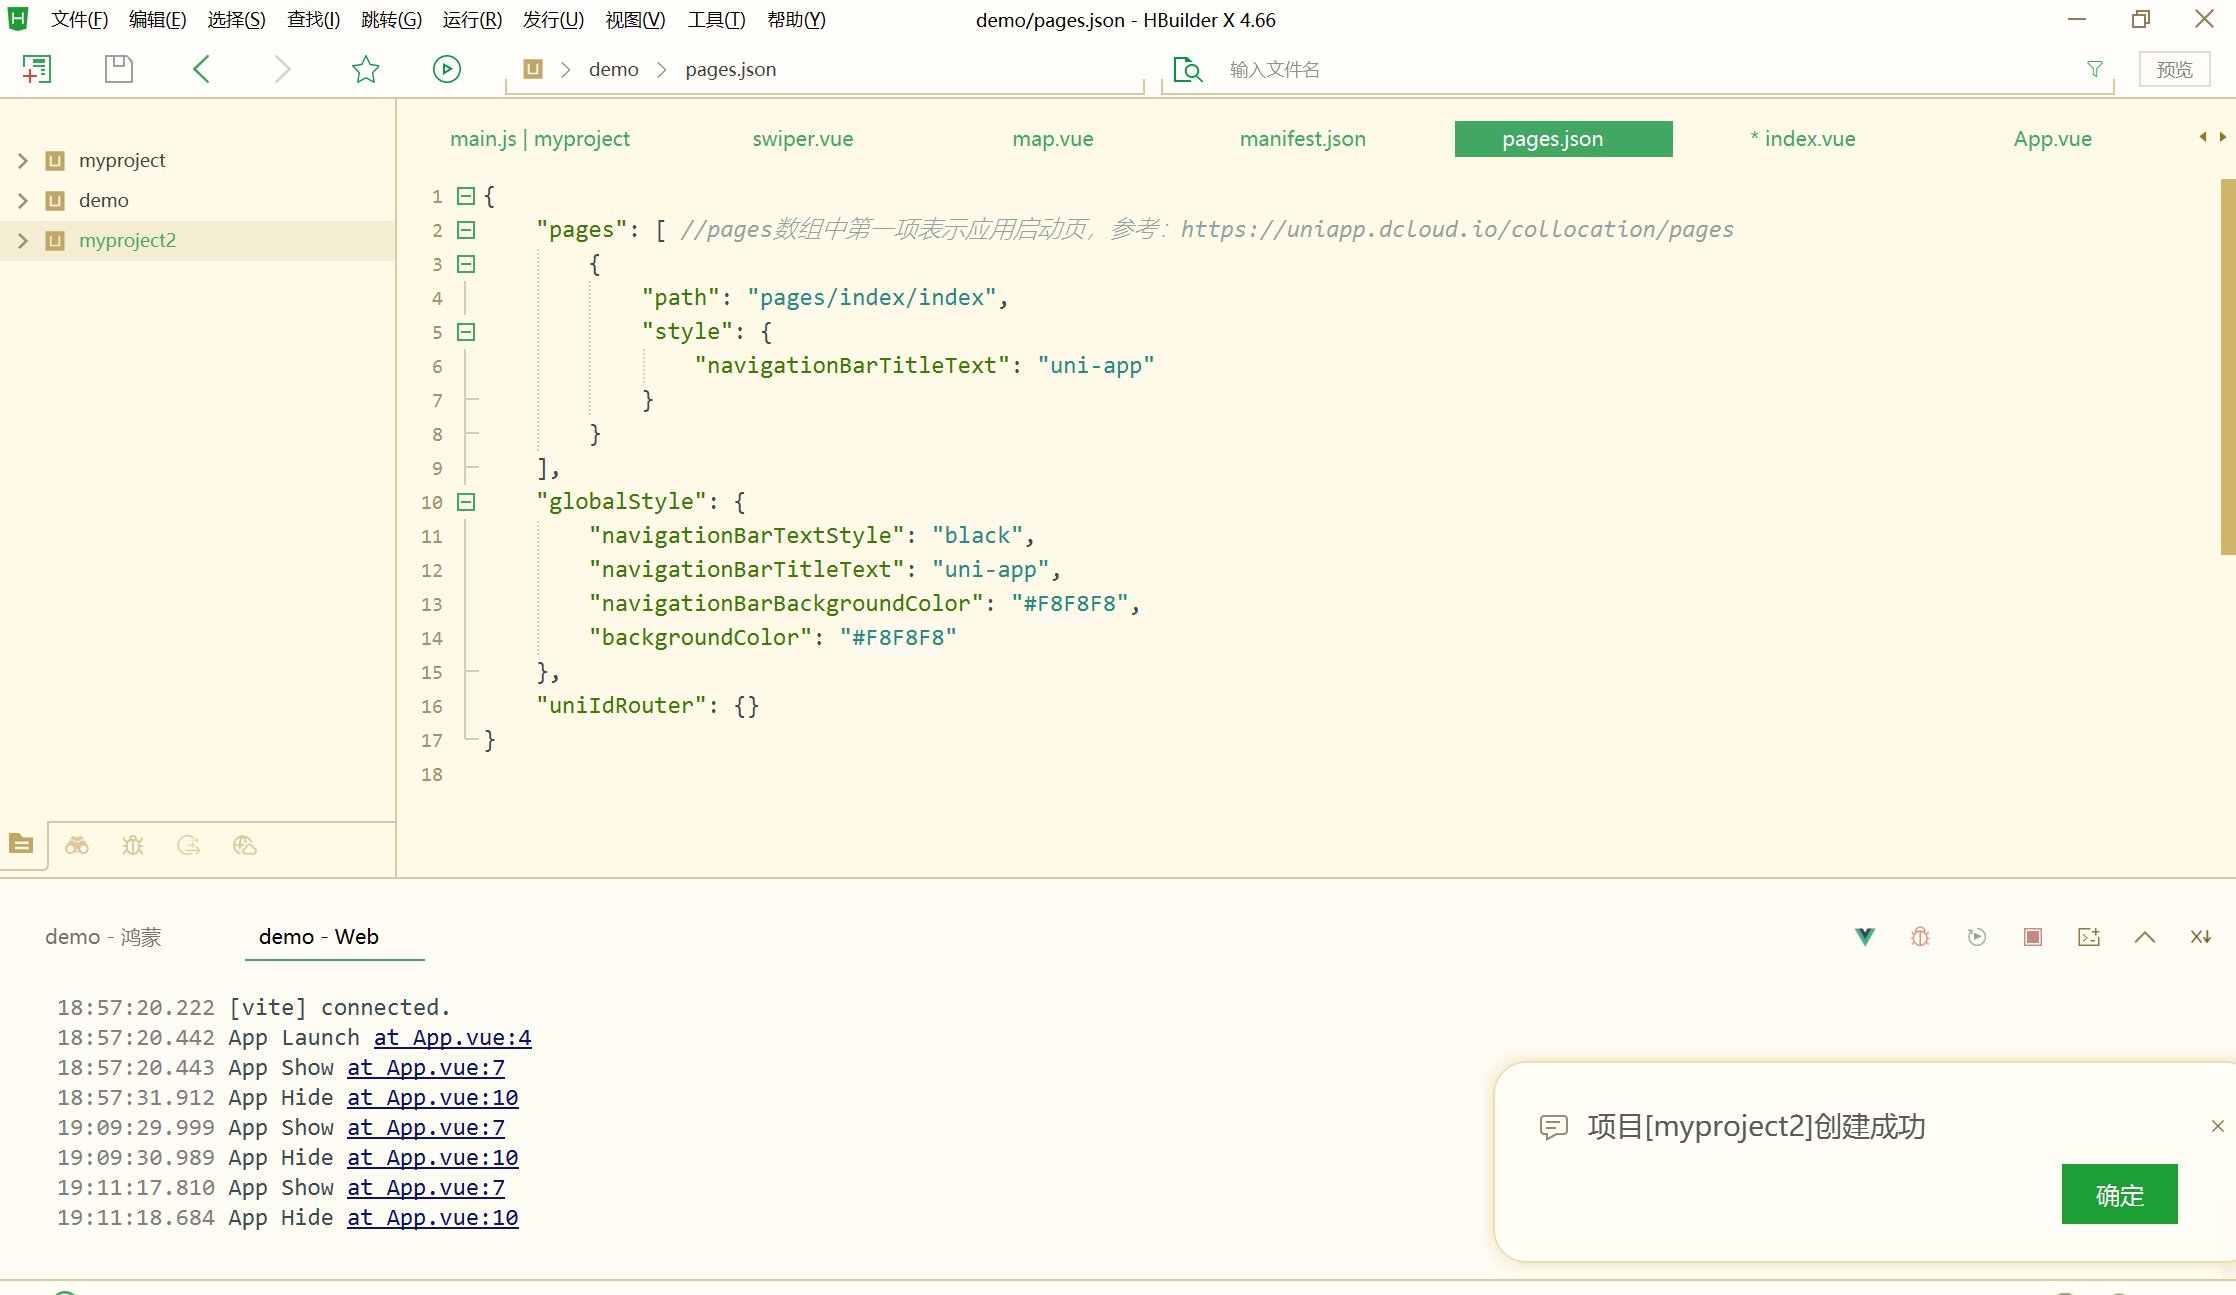Open the search binoculars panel in sidebar
Image resolution: width=2236 pixels, height=1295 pixels.
pyautogui.click(x=77, y=845)
